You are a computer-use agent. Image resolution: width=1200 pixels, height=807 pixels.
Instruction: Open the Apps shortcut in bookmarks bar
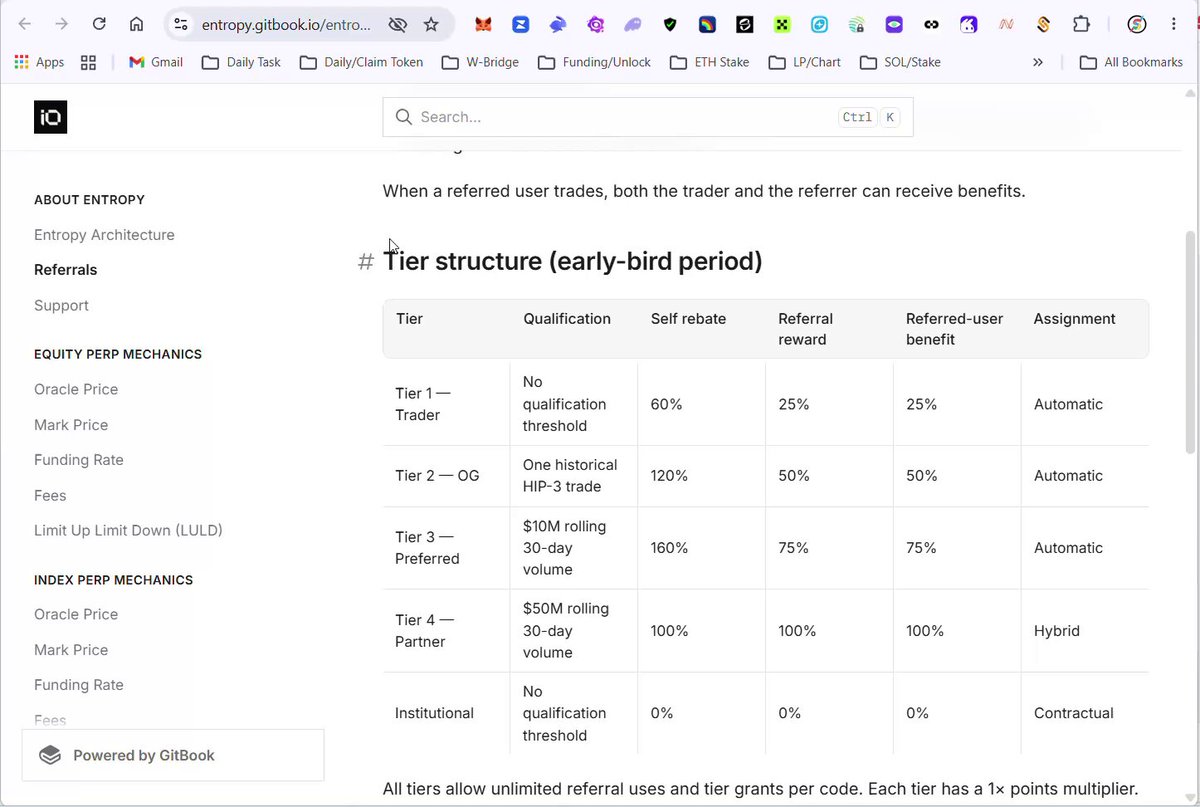(x=39, y=62)
